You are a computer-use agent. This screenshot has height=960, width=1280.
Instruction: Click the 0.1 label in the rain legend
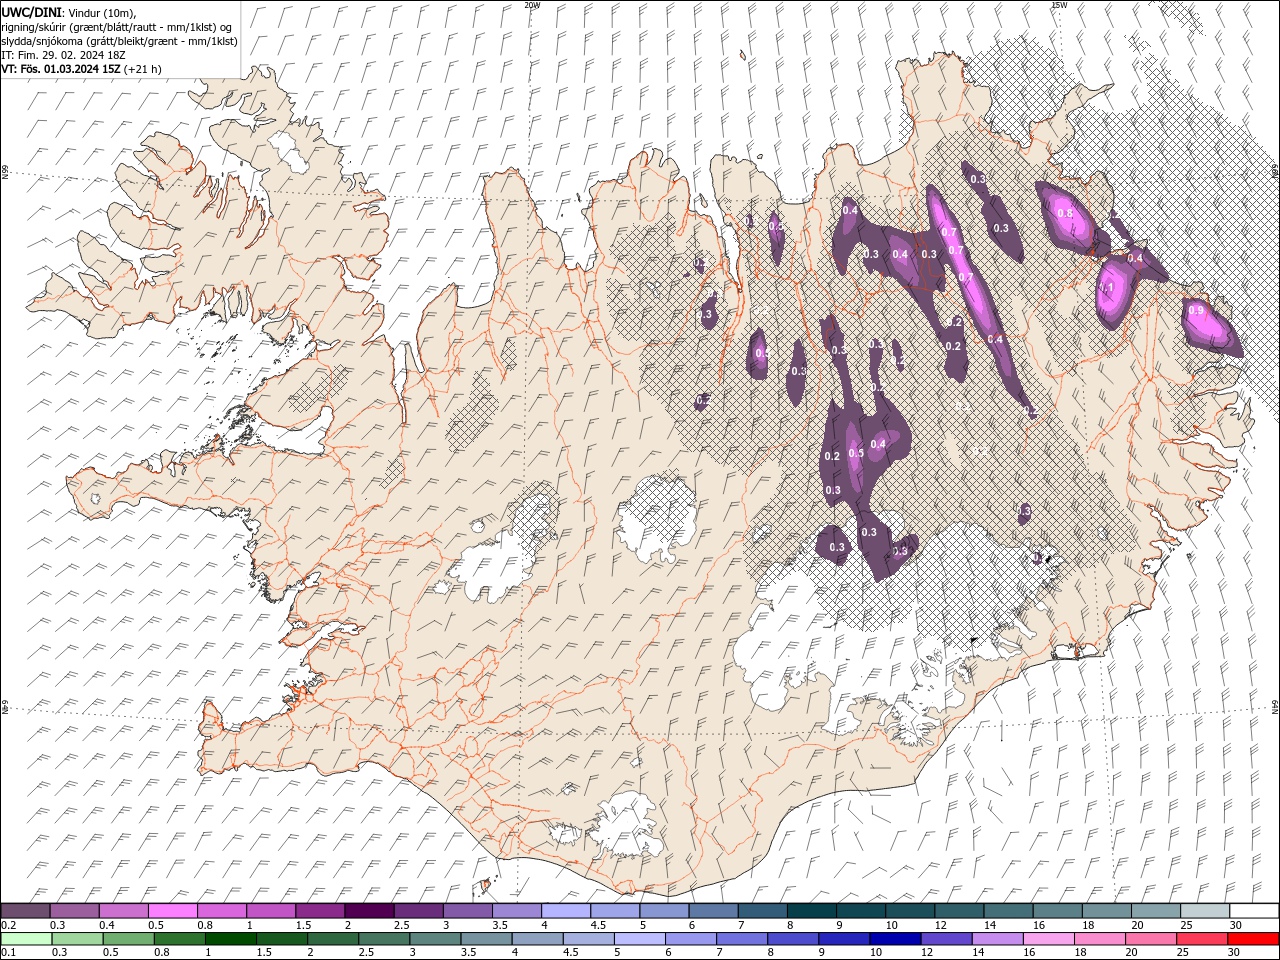coord(9,953)
